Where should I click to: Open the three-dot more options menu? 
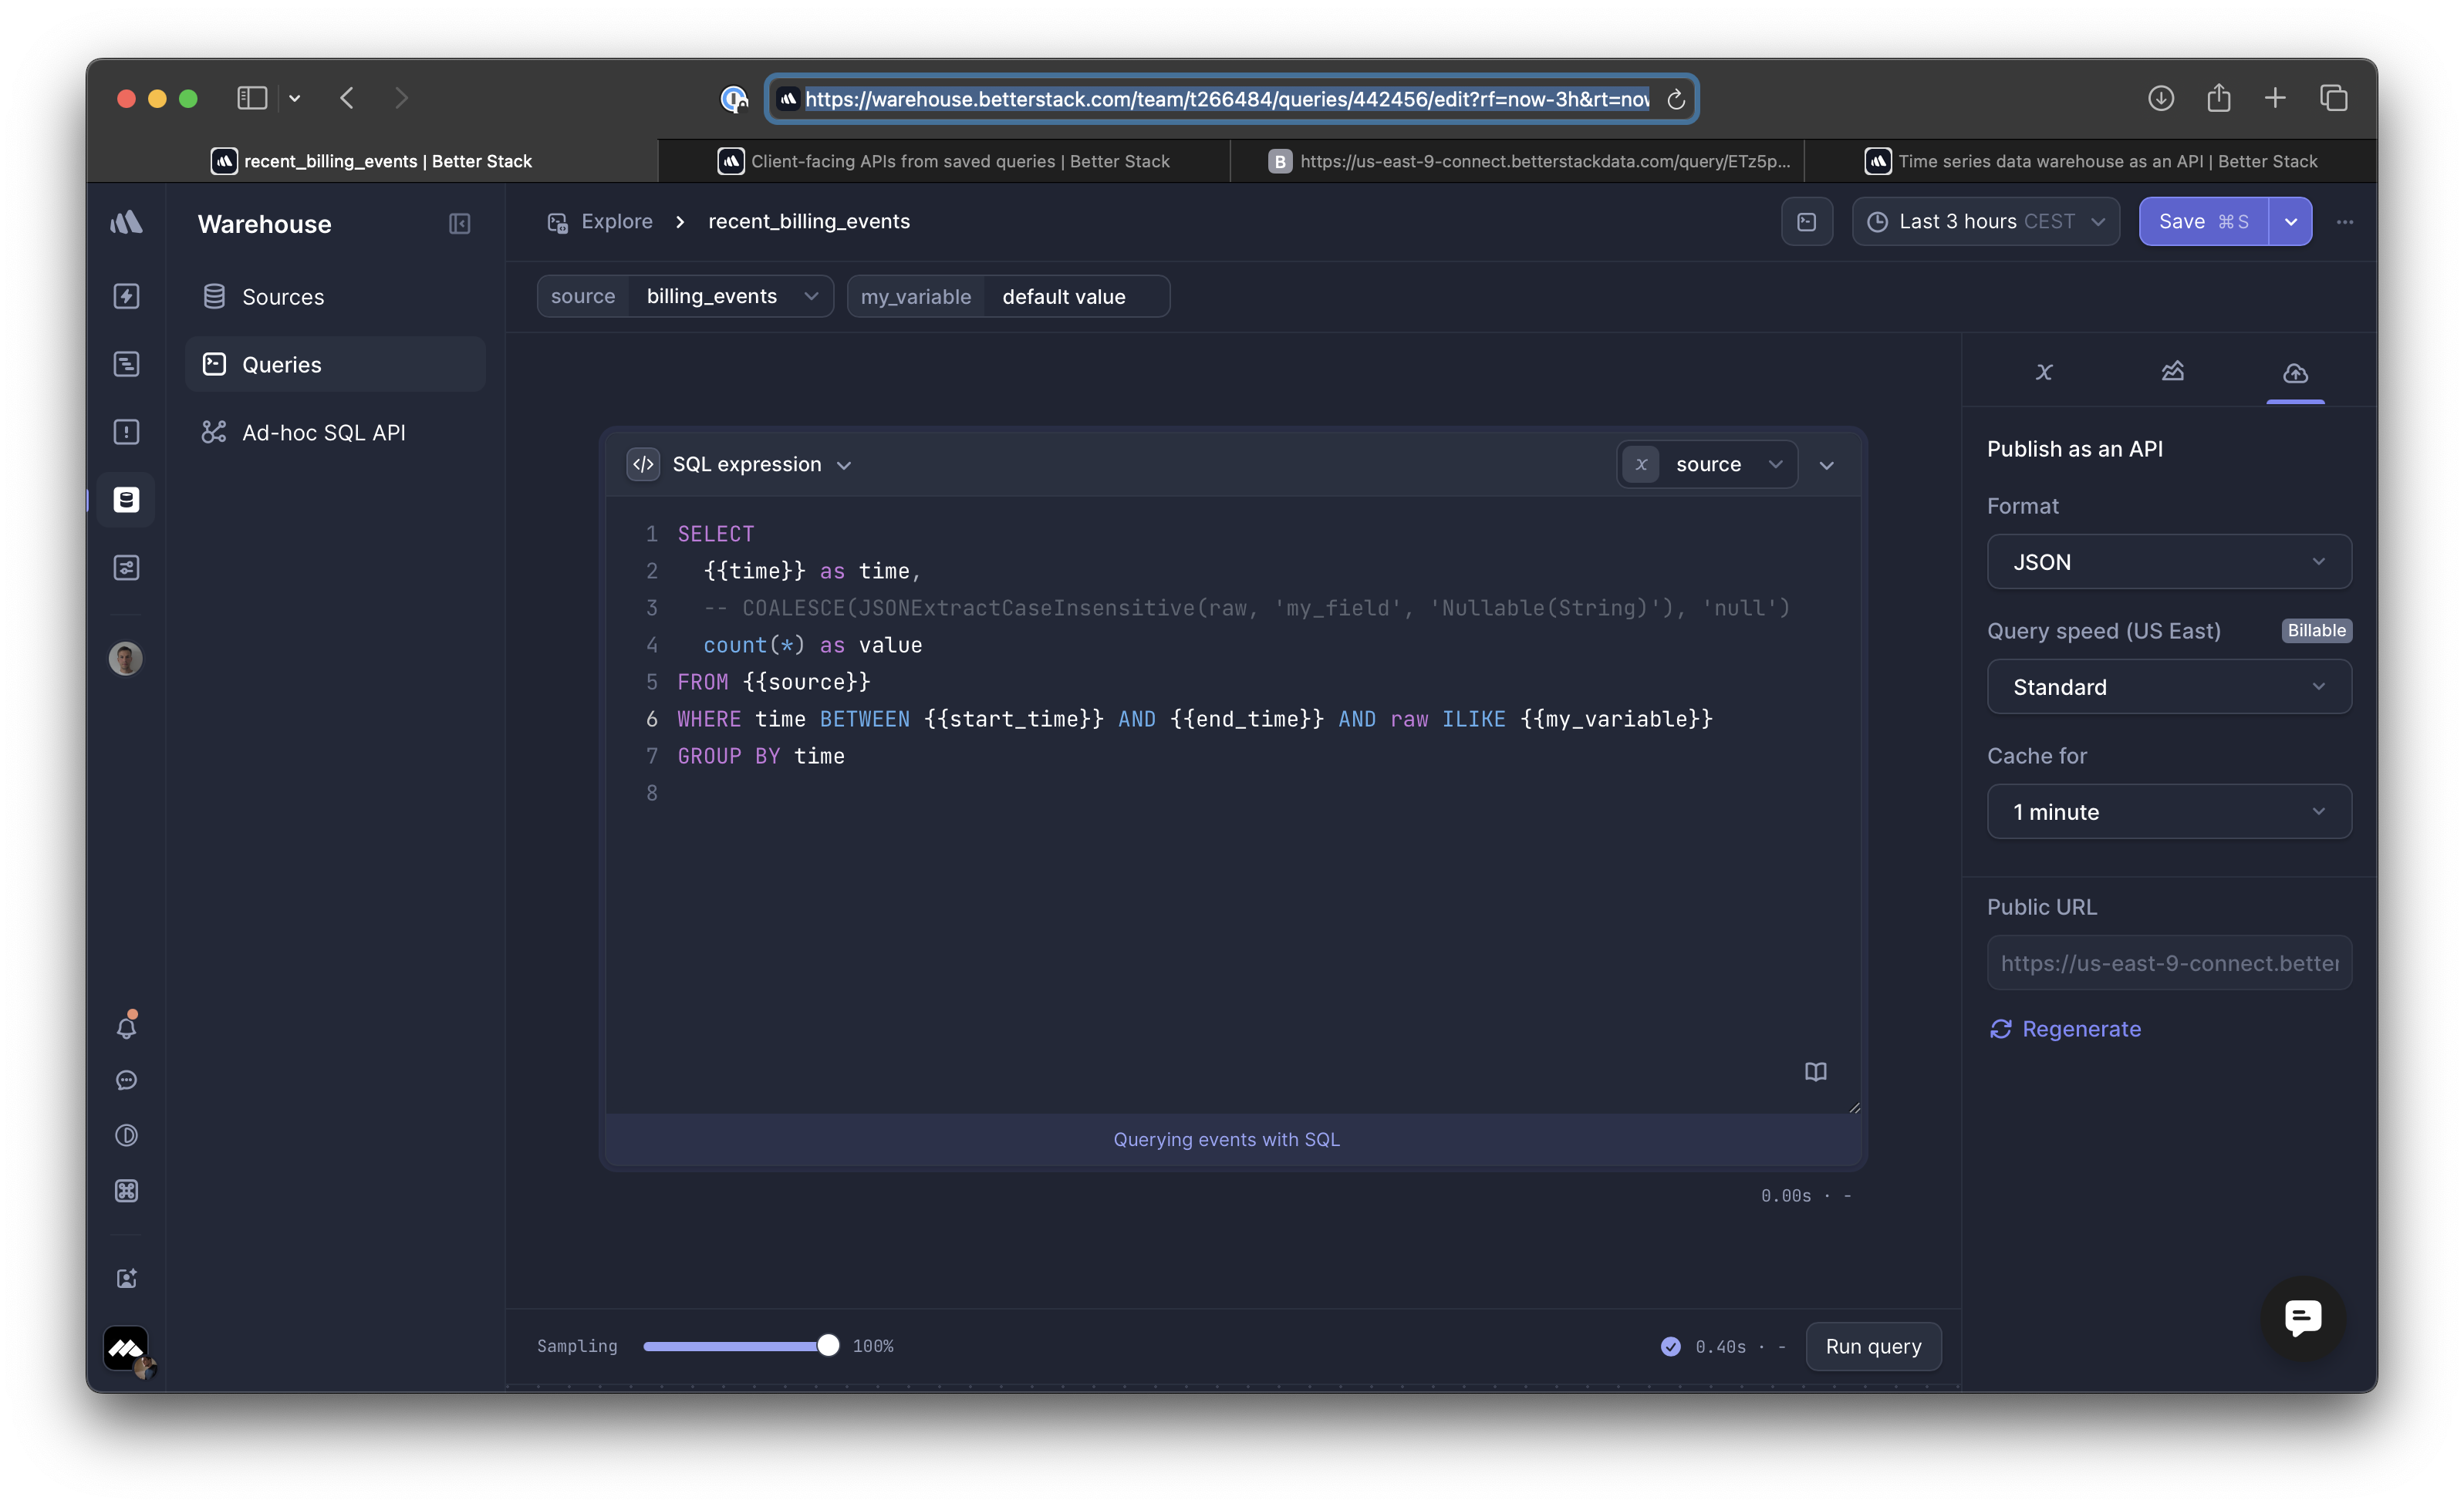[2344, 222]
